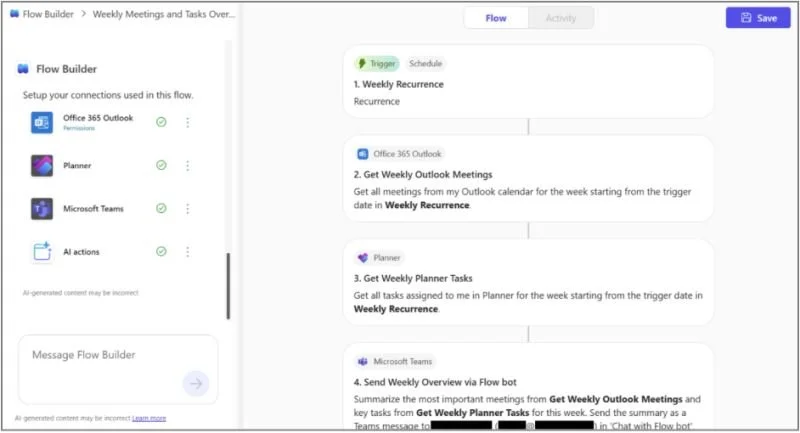Click the Microsoft Teams icon on step 4
The width and height of the screenshot is (800, 433).
pyautogui.click(x=363, y=362)
